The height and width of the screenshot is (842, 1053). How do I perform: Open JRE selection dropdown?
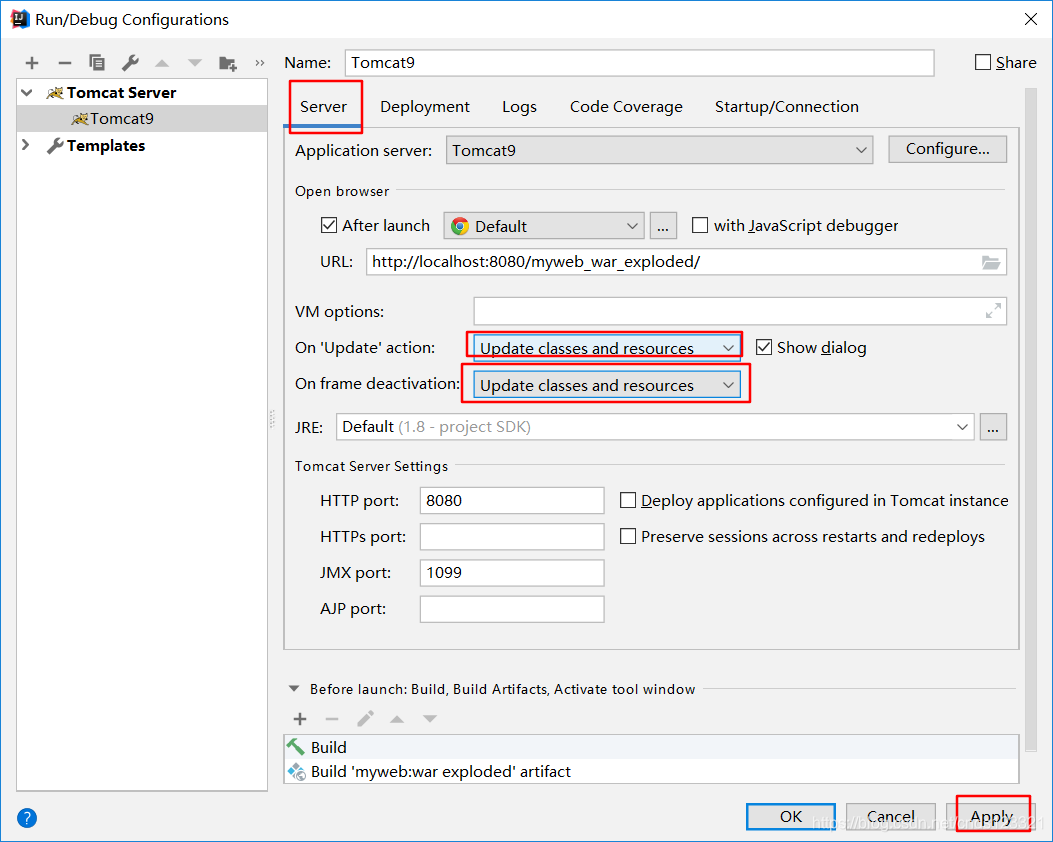click(x=655, y=427)
